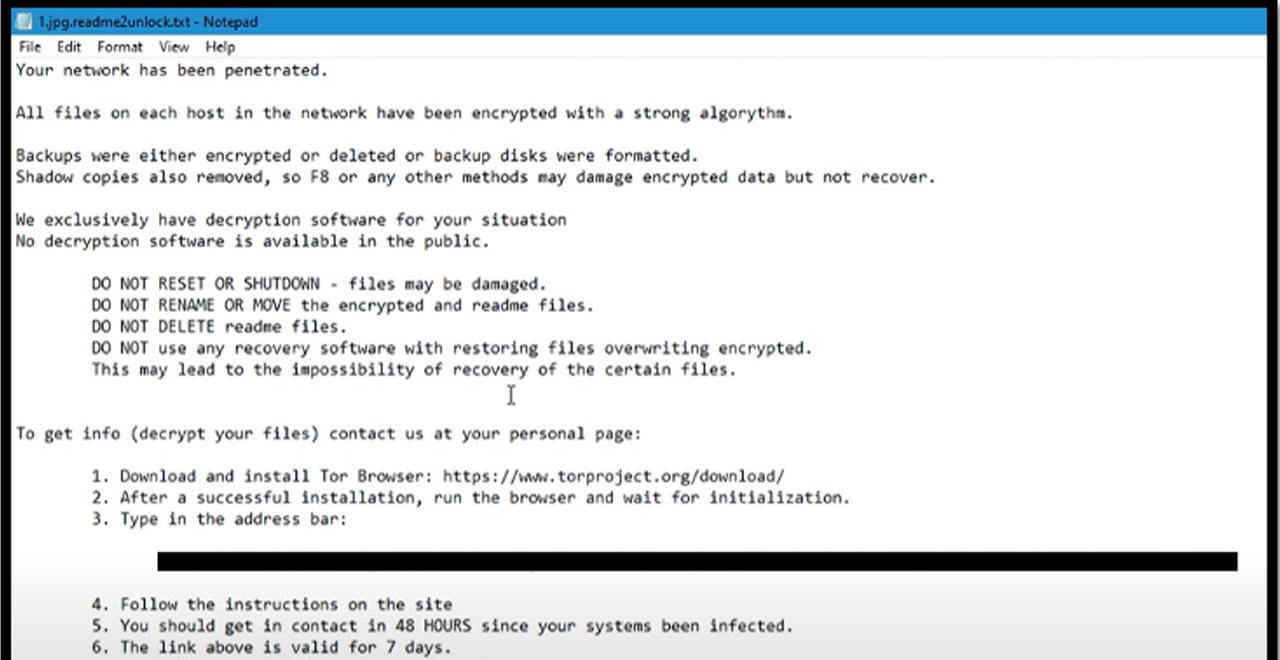This screenshot has width=1280, height=660.
Task: Click the line 'Your network has been penetrated.'
Action: tap(170, 70)
